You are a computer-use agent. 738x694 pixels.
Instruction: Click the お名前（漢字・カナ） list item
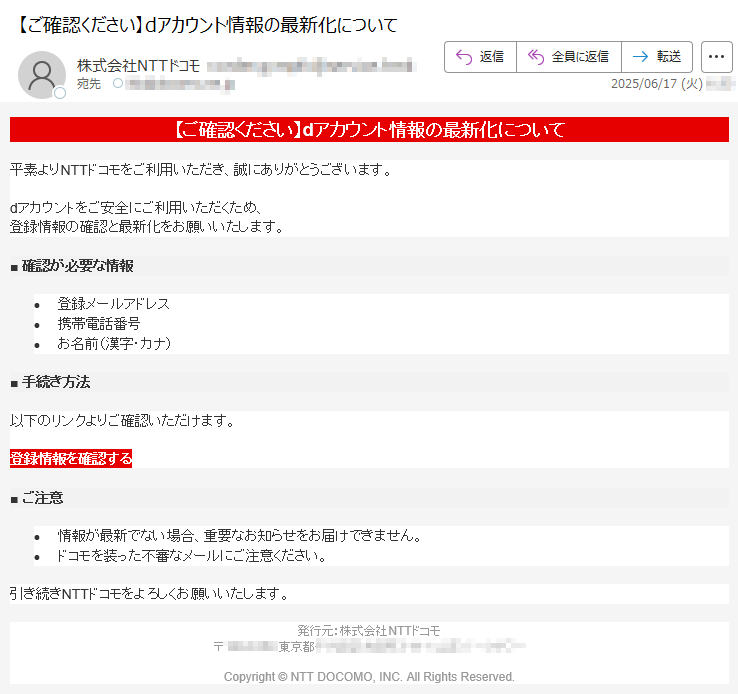click(x=114, y=343)
